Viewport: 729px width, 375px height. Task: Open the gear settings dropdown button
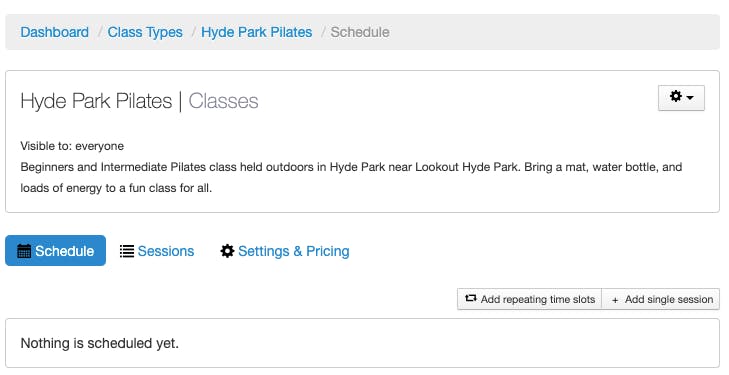pyautogui.click(x=681, y=98)
